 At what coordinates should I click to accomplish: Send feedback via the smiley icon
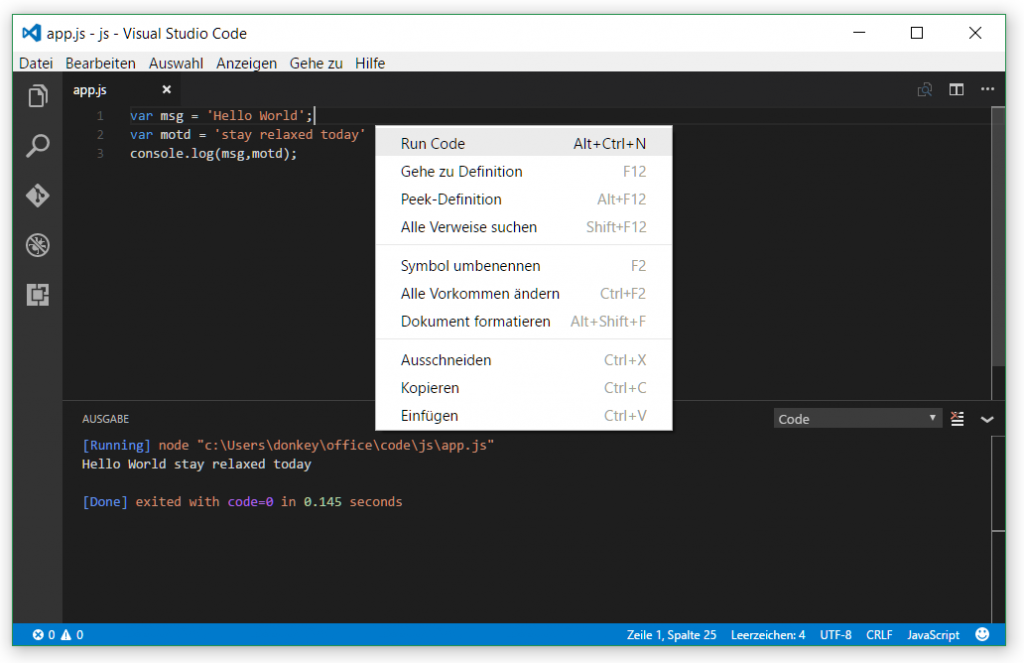(x=982, y=634)
